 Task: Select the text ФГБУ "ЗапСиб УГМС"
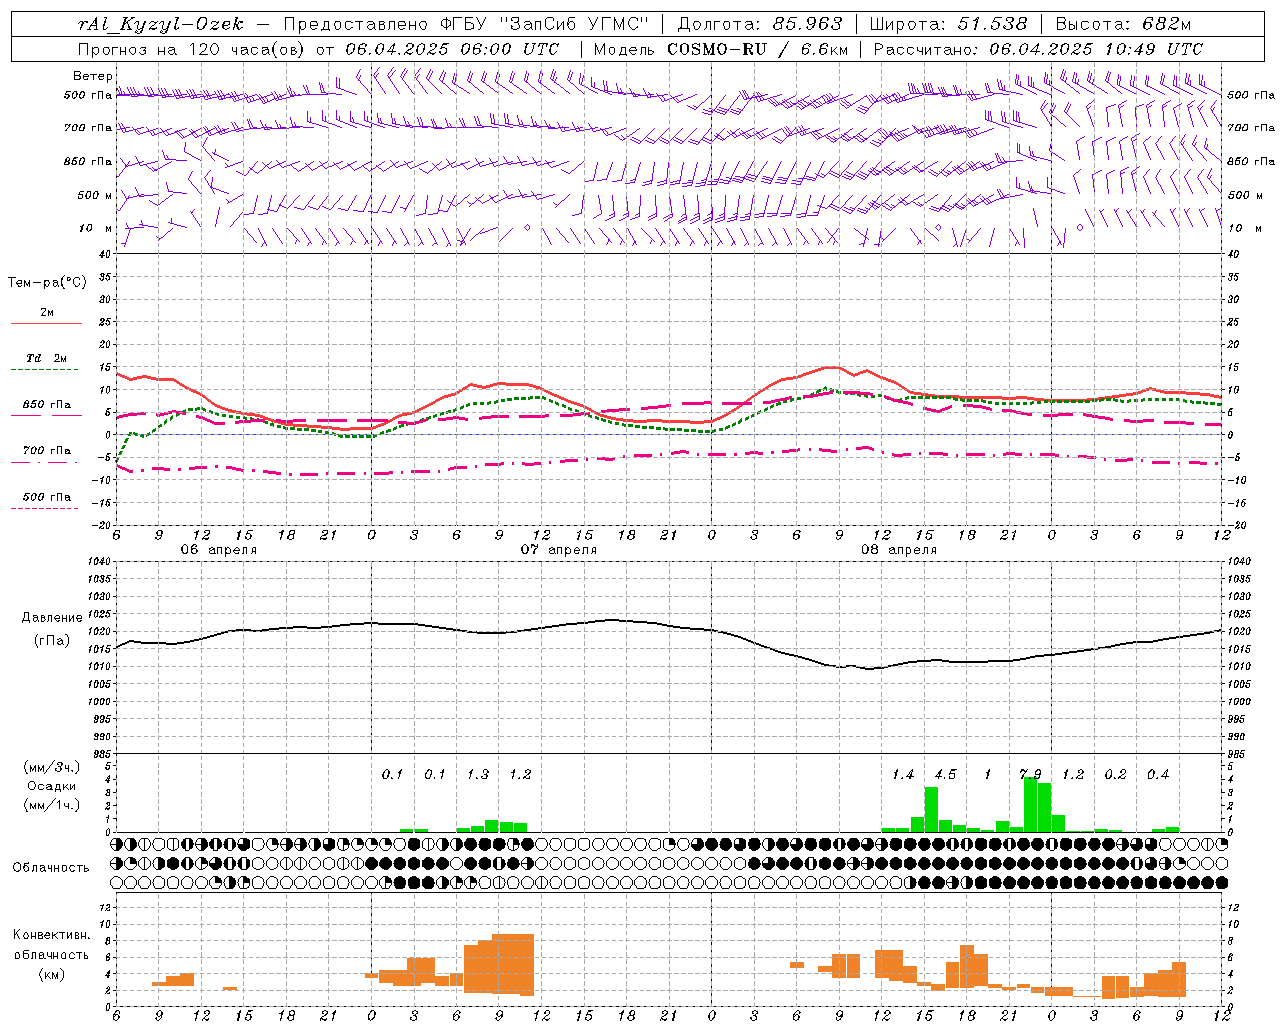pos(546,24)
